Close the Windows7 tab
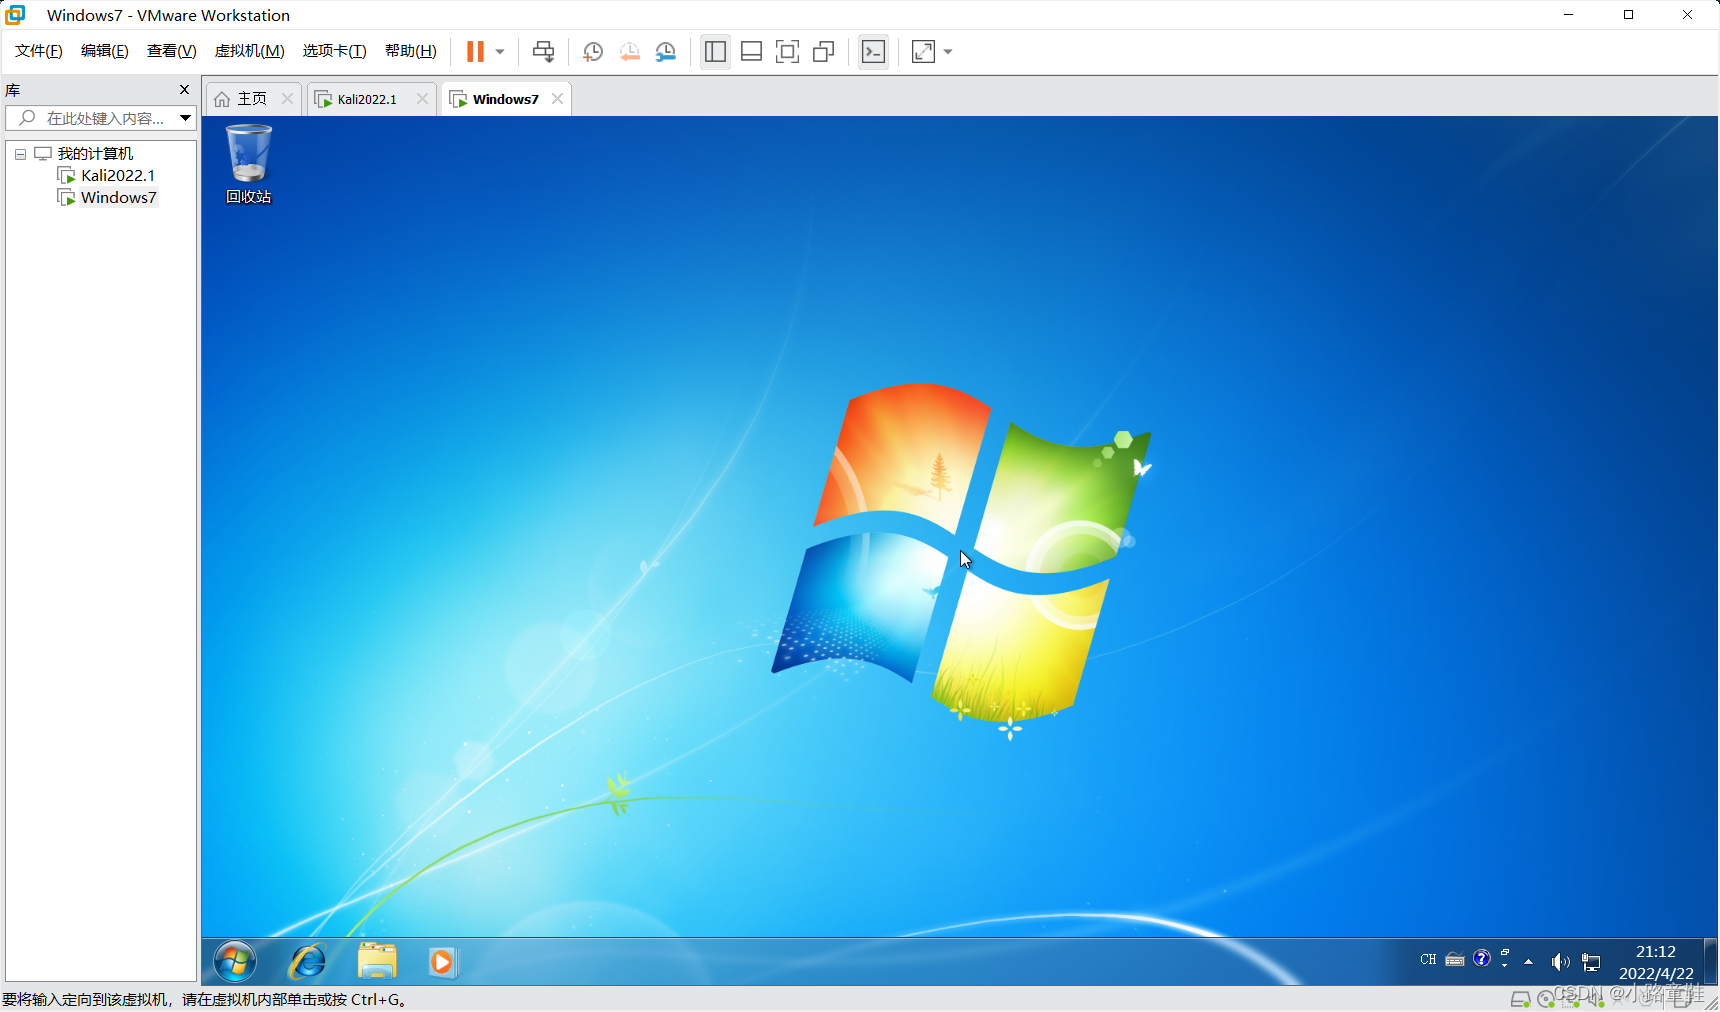The width and height of the screenshot is (1720, 1012). point(557,98)
